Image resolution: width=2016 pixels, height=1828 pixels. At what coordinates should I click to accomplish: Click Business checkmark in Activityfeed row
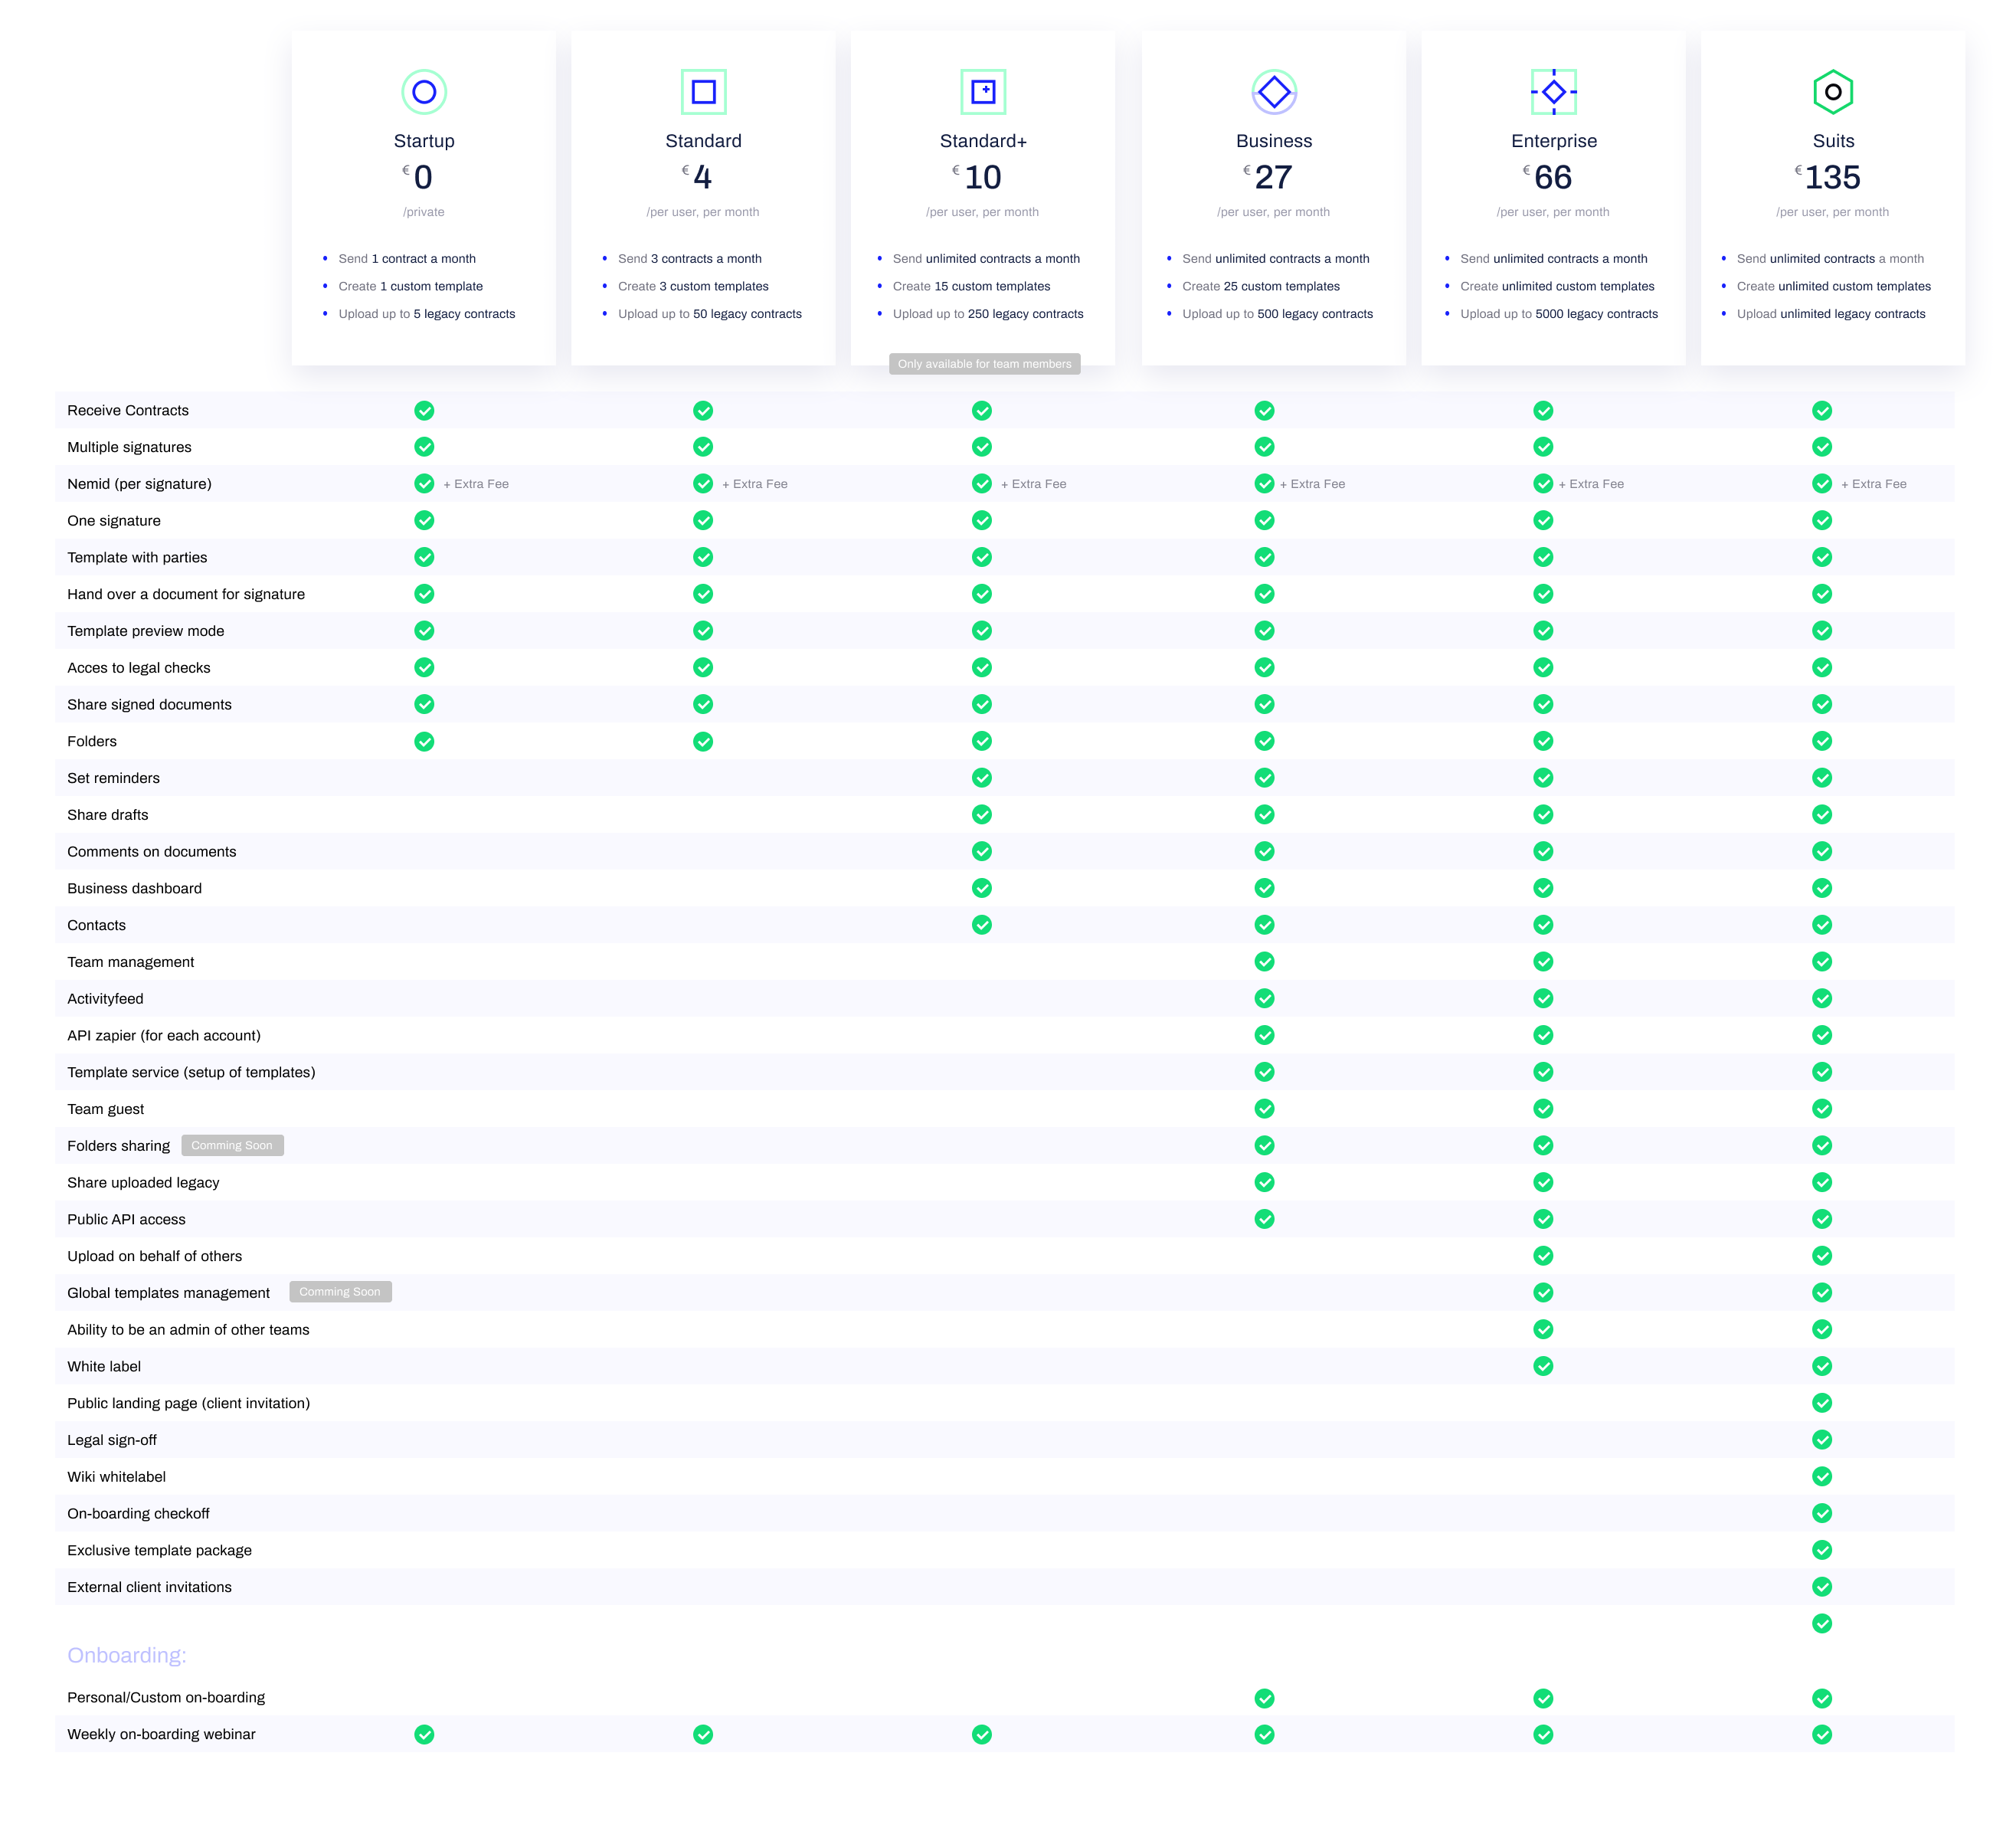[x=1264, y=999]
